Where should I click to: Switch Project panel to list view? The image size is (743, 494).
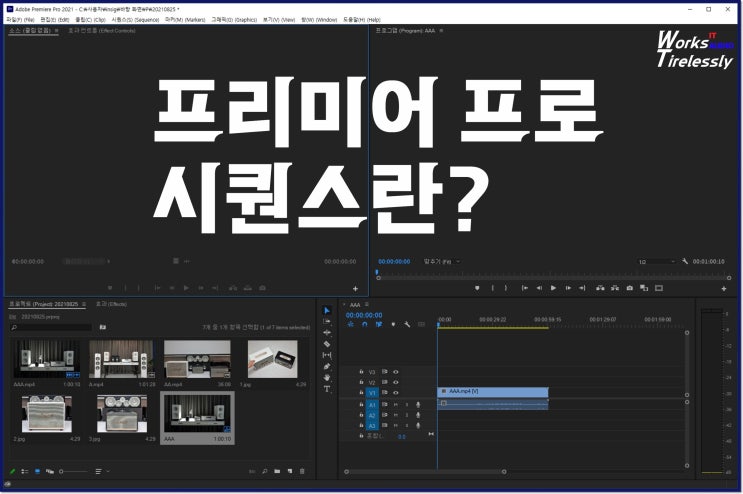click(x=25, y=471)
